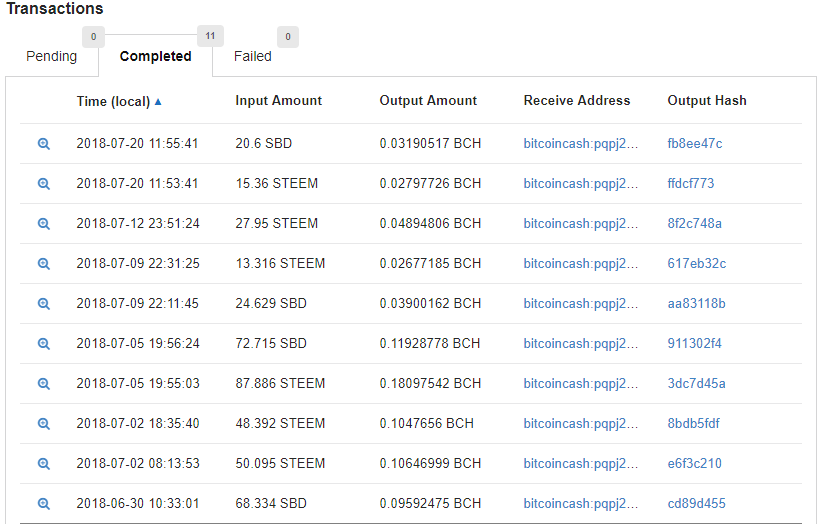Sort by Time (local) column header
Viewport: 823px width, 524px height.
(113, 101)
